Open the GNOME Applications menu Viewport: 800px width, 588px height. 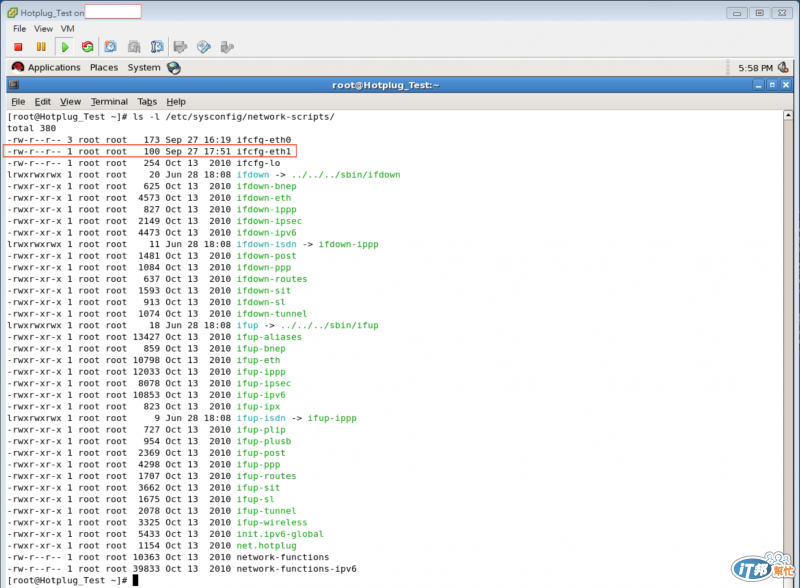(54, 67)
